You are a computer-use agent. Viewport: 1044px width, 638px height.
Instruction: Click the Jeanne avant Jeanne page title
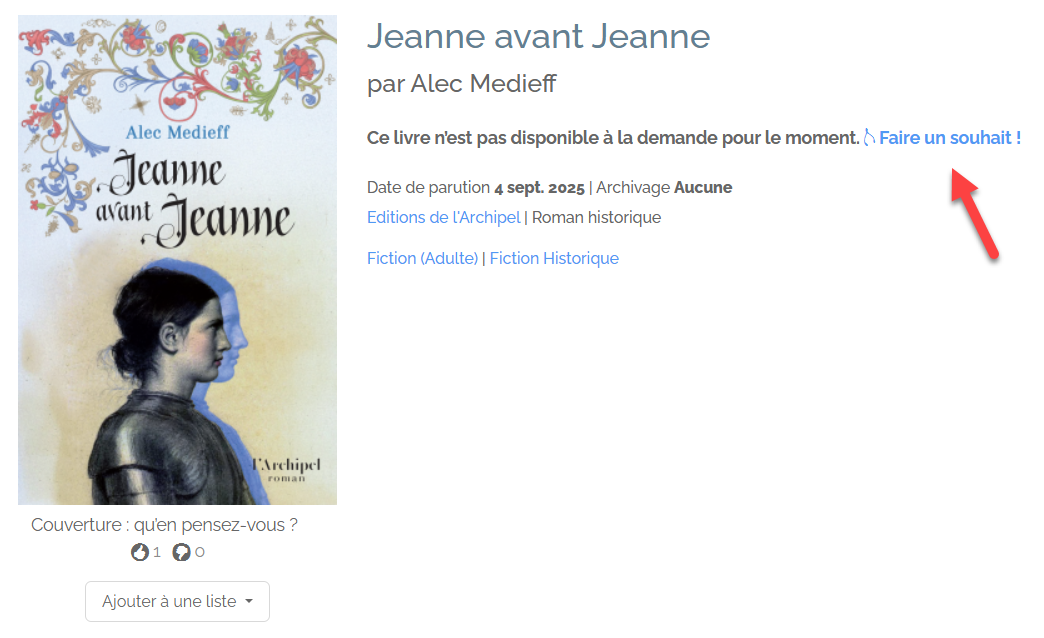pos(539,36)
